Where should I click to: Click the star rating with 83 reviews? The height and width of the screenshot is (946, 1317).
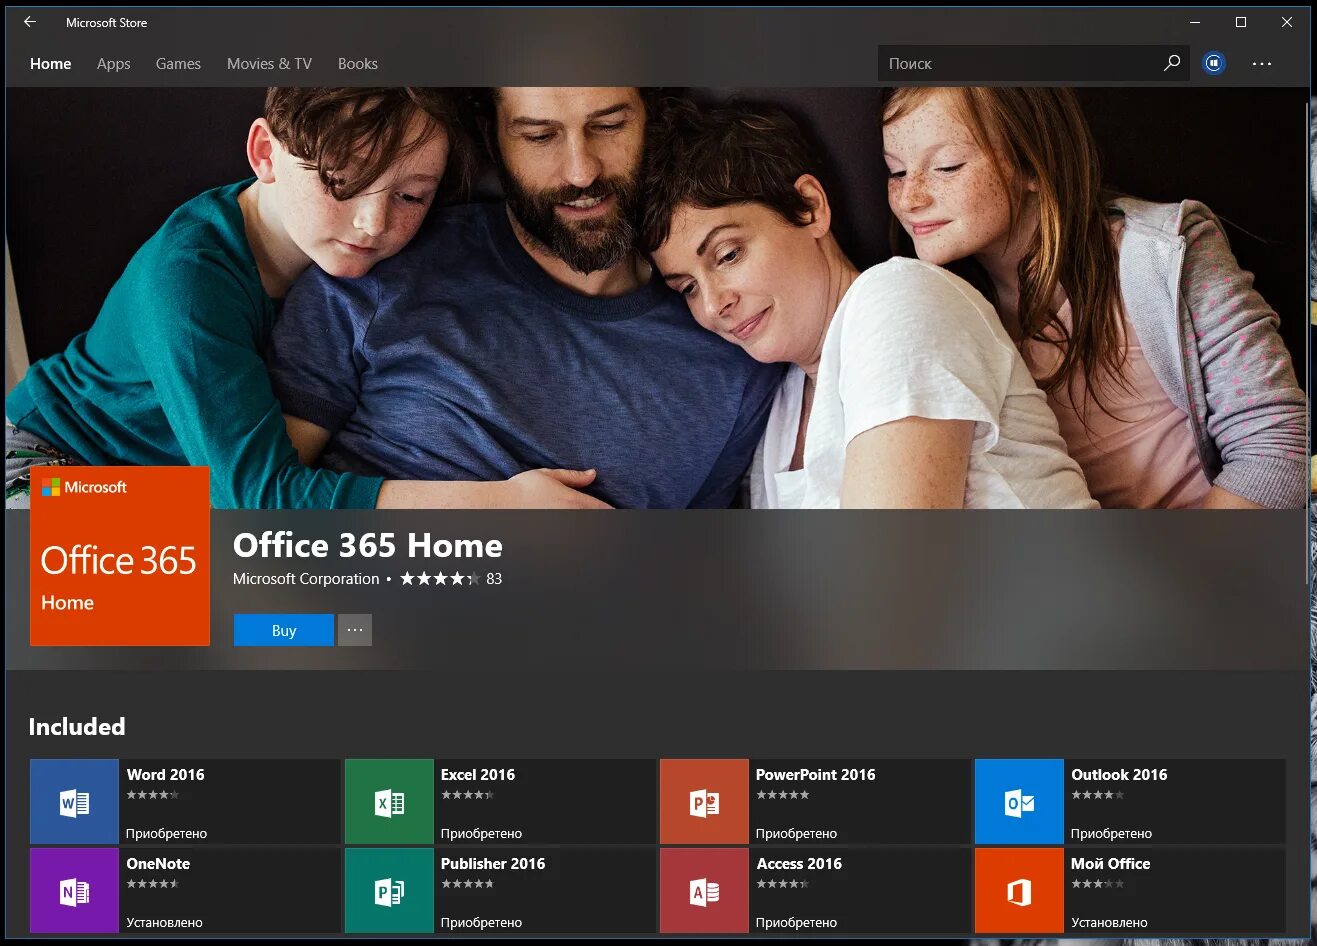(x=451, y=579)
